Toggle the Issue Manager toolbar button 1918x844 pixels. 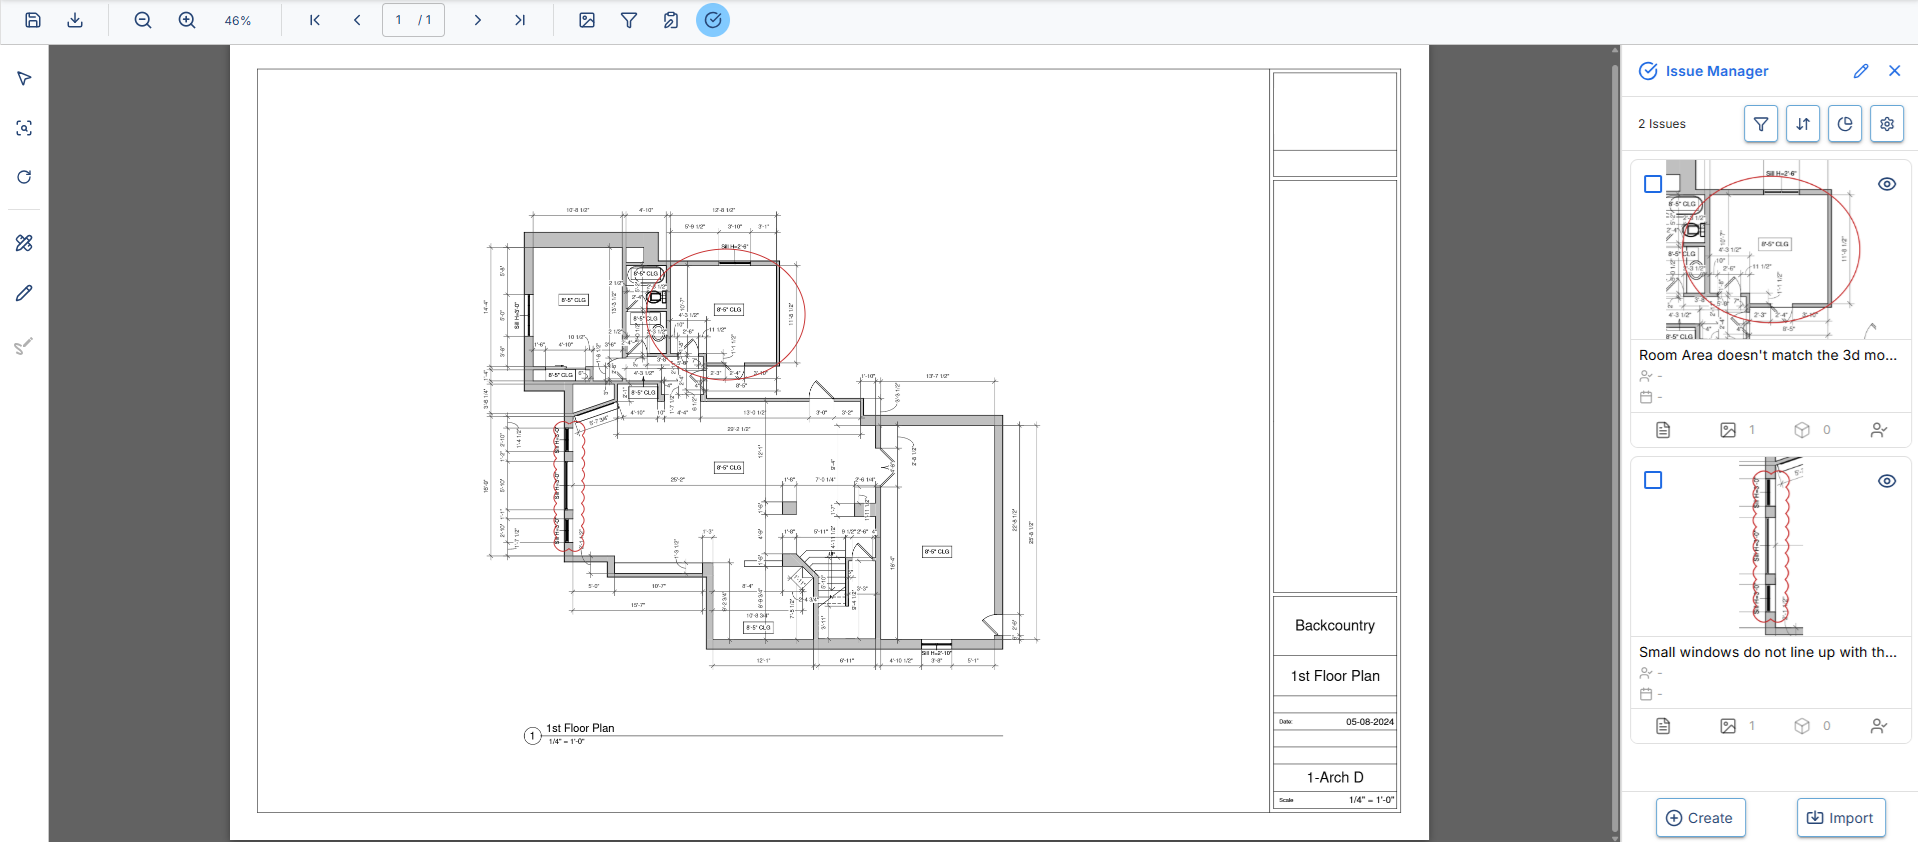(713, 20)
